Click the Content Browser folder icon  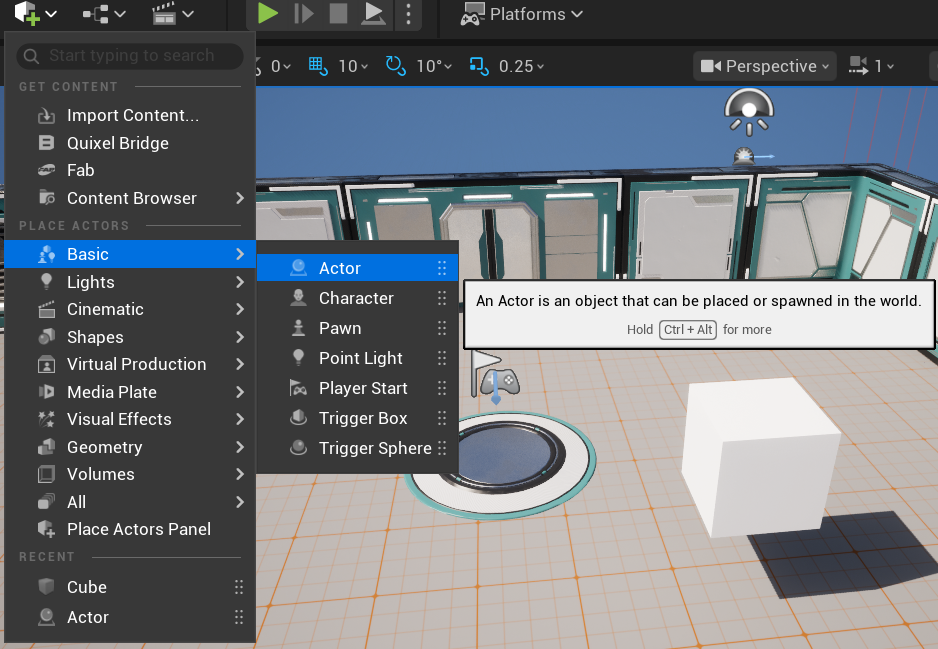tap(47, 197)
